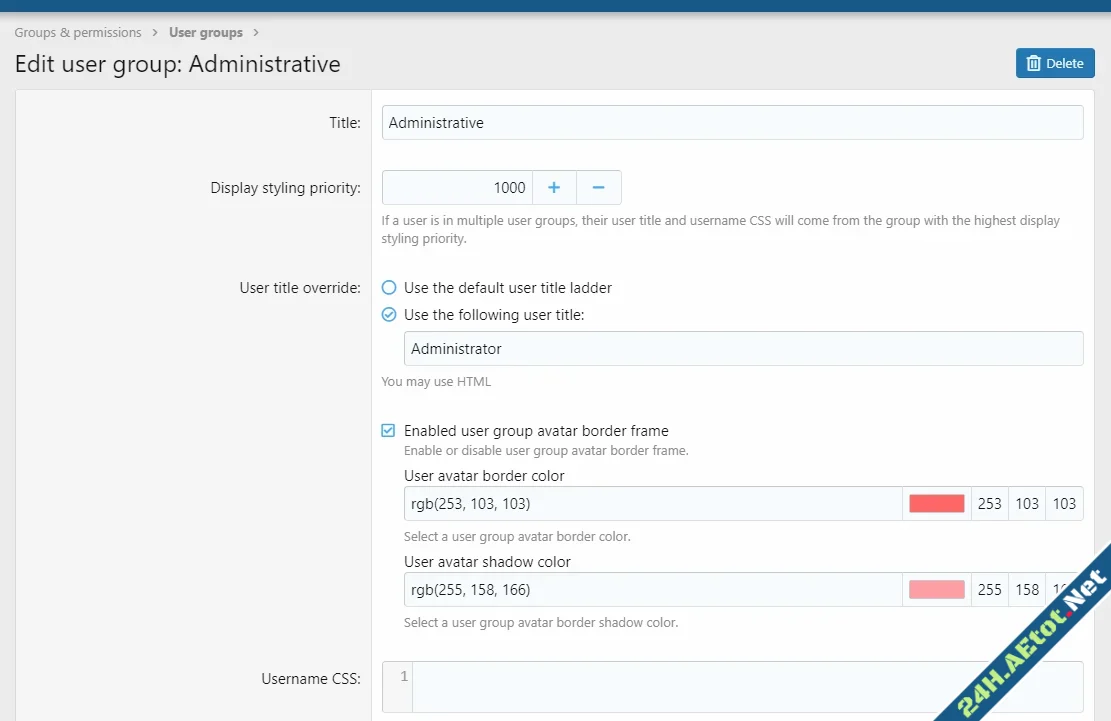
Task: Click the shadow color green value 158
Action: 1027,590
